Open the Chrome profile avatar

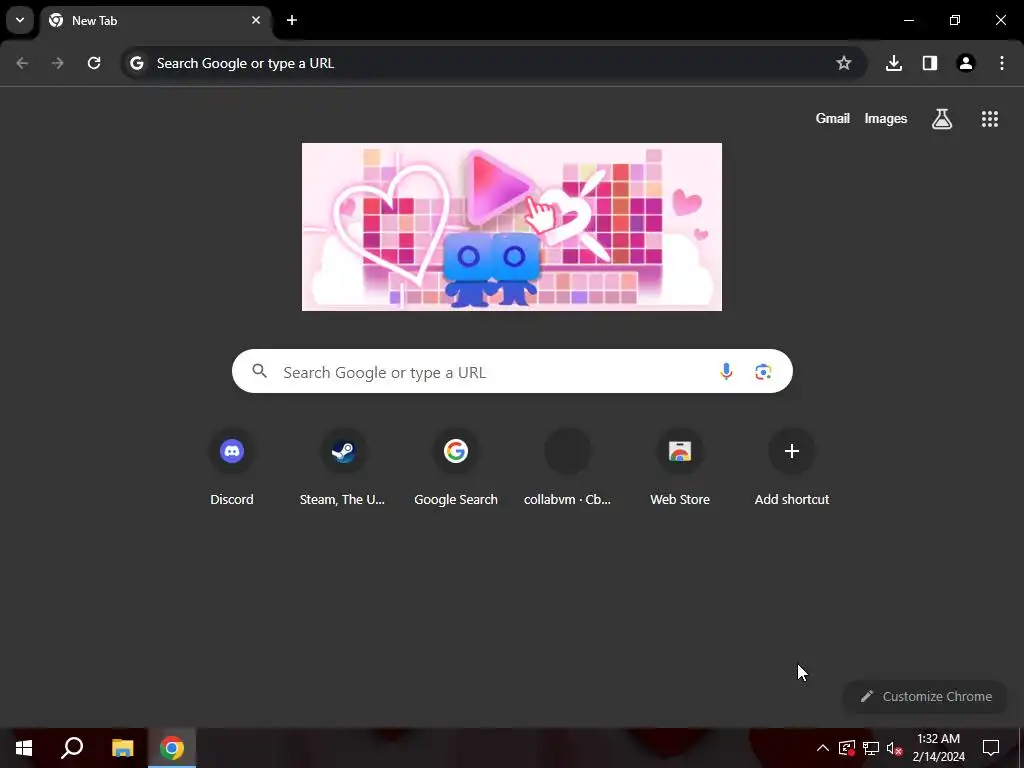[x=966, y=63]
